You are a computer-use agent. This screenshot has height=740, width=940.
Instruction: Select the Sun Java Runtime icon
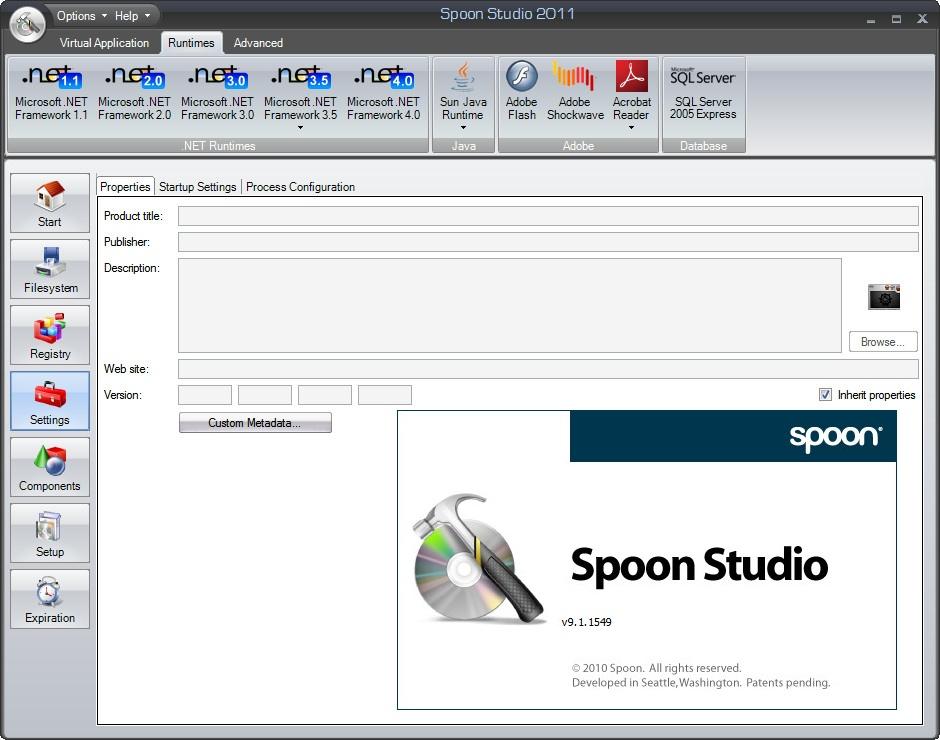463,77
